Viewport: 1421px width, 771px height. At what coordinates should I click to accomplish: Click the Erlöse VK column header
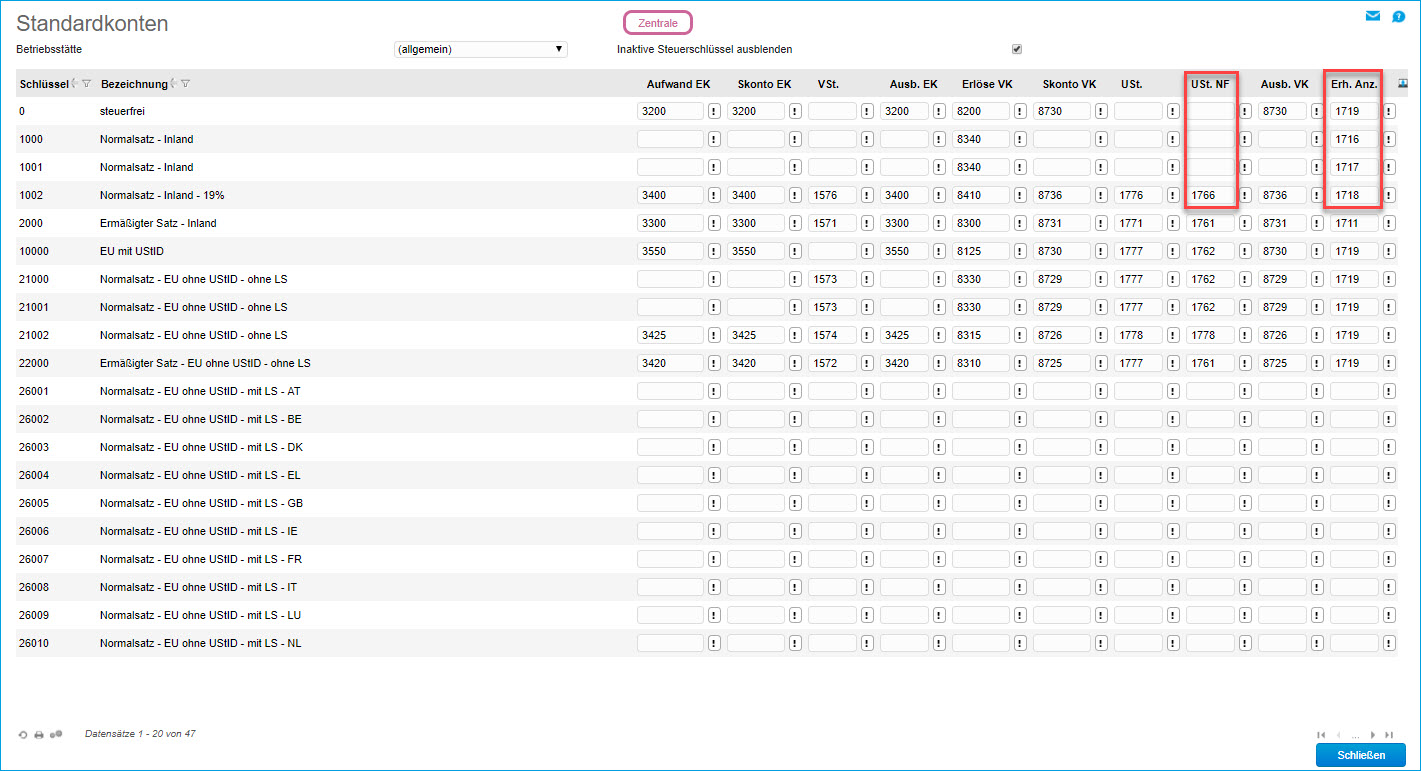click(x=987, y=84)
